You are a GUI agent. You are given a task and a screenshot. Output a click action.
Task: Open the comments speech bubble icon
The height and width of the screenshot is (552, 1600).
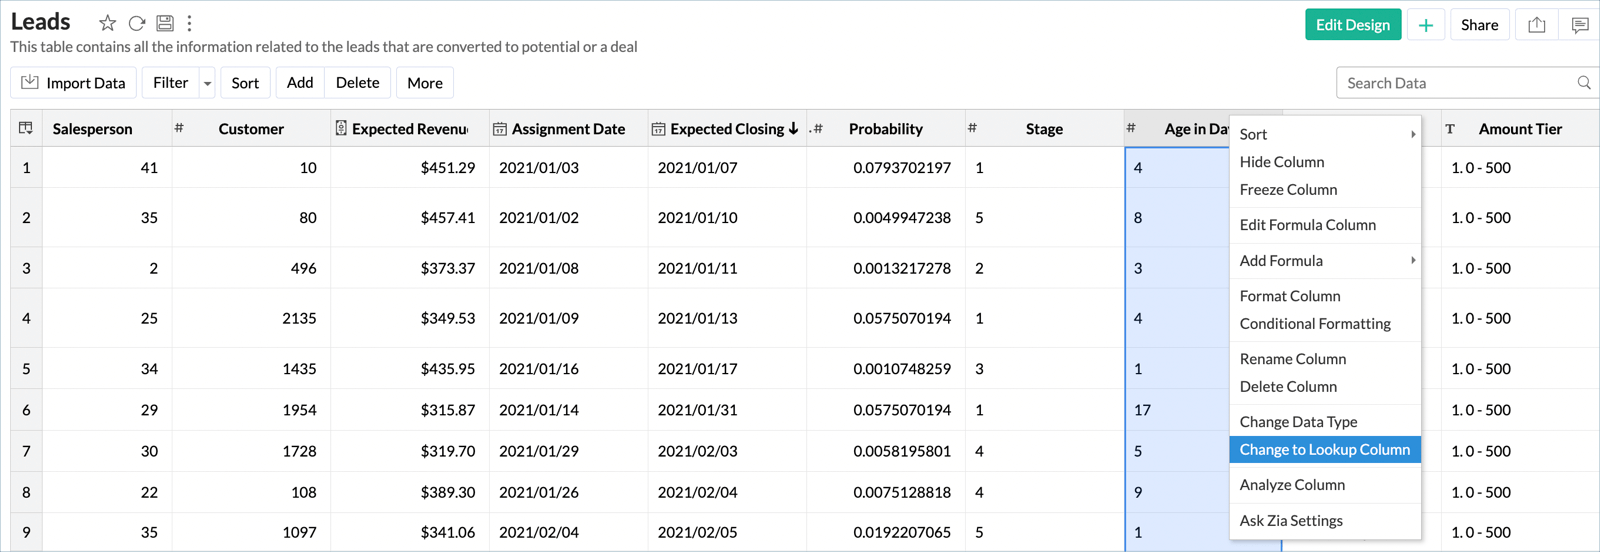1580,25
